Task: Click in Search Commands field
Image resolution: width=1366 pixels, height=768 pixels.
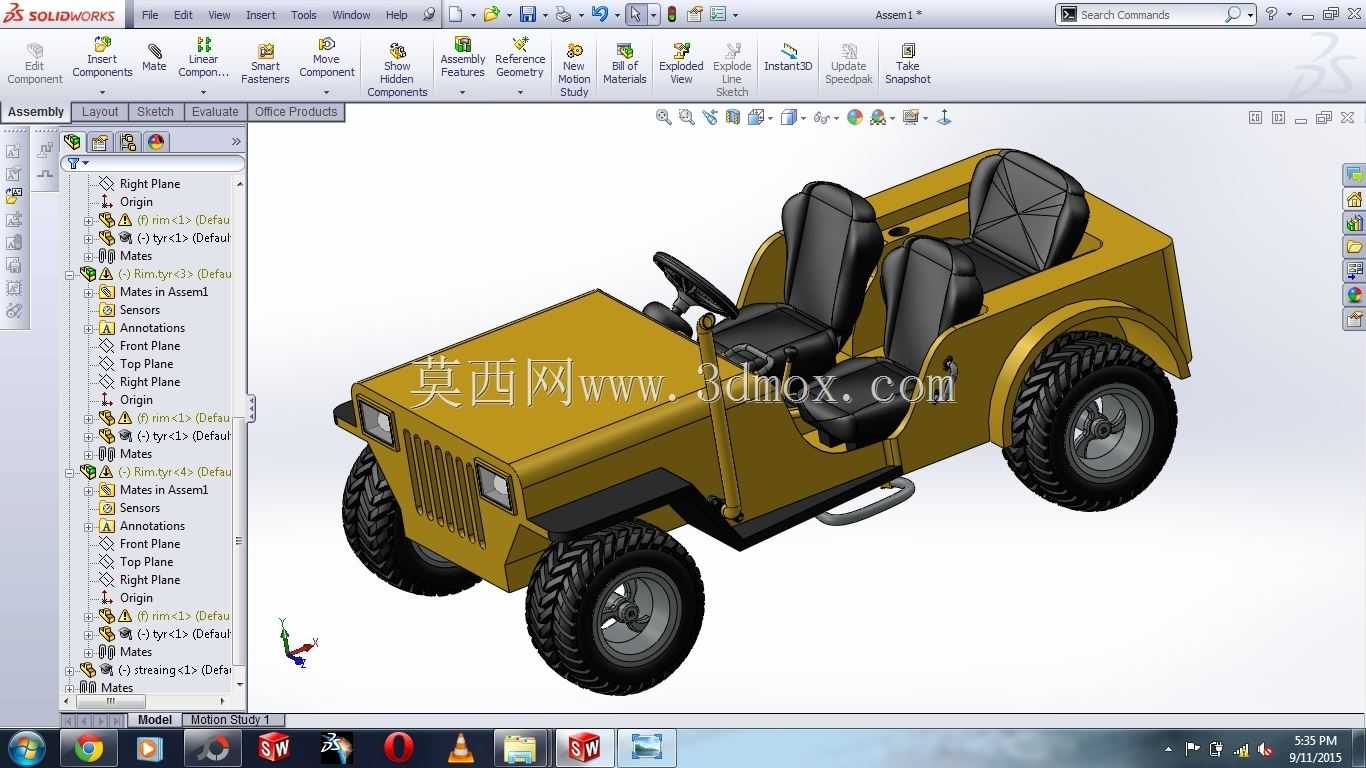Action: (x=1150, y=15)
